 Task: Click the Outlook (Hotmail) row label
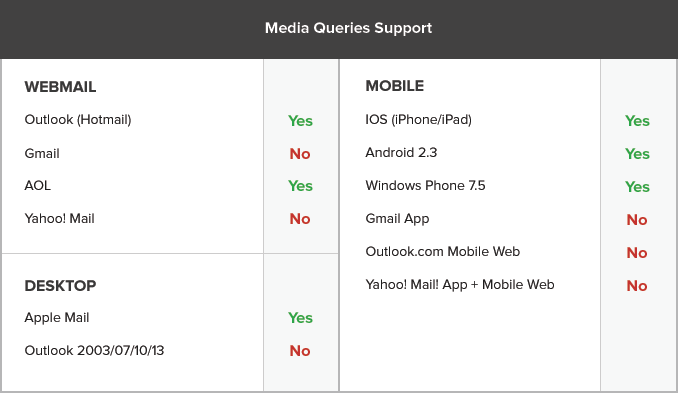[x=78, y=119]
